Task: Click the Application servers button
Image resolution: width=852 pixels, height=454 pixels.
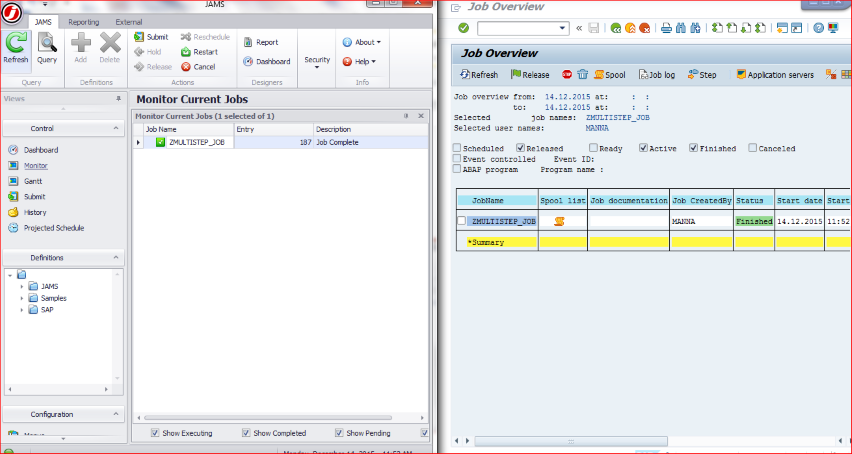Action: [775, 74]
